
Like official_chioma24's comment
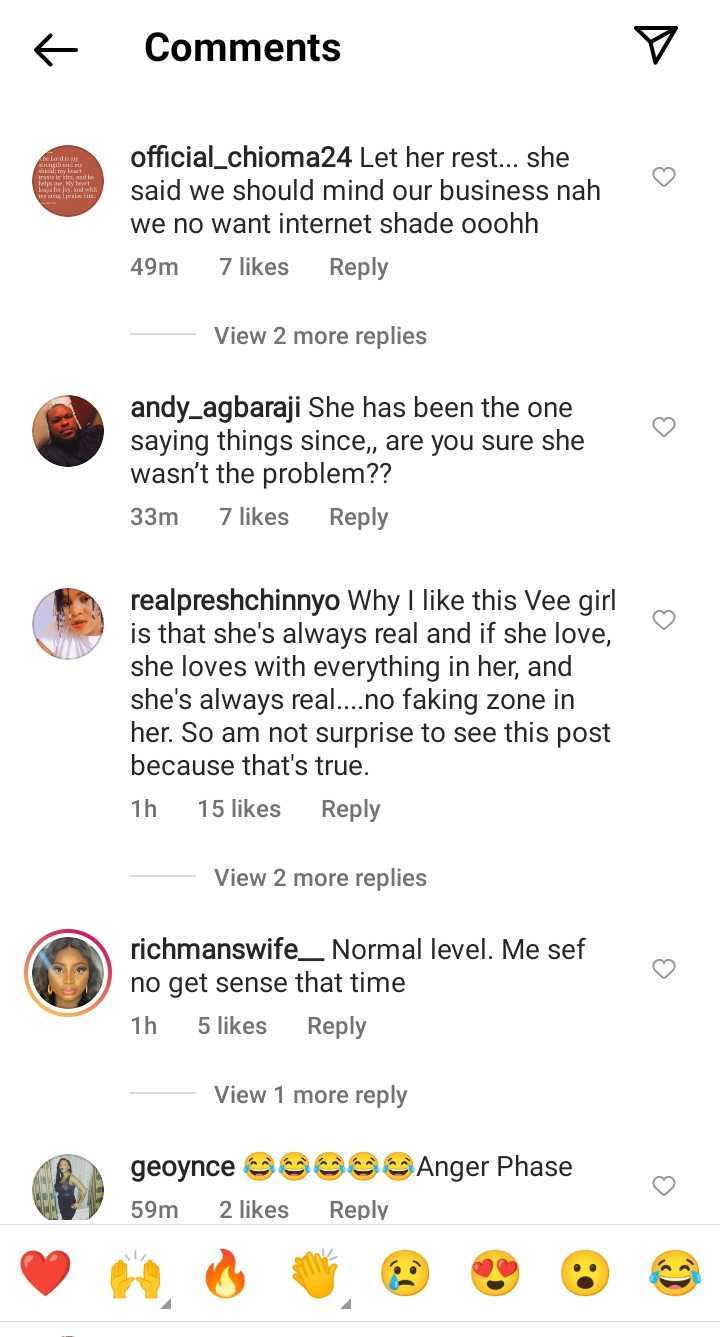[664, 177]
